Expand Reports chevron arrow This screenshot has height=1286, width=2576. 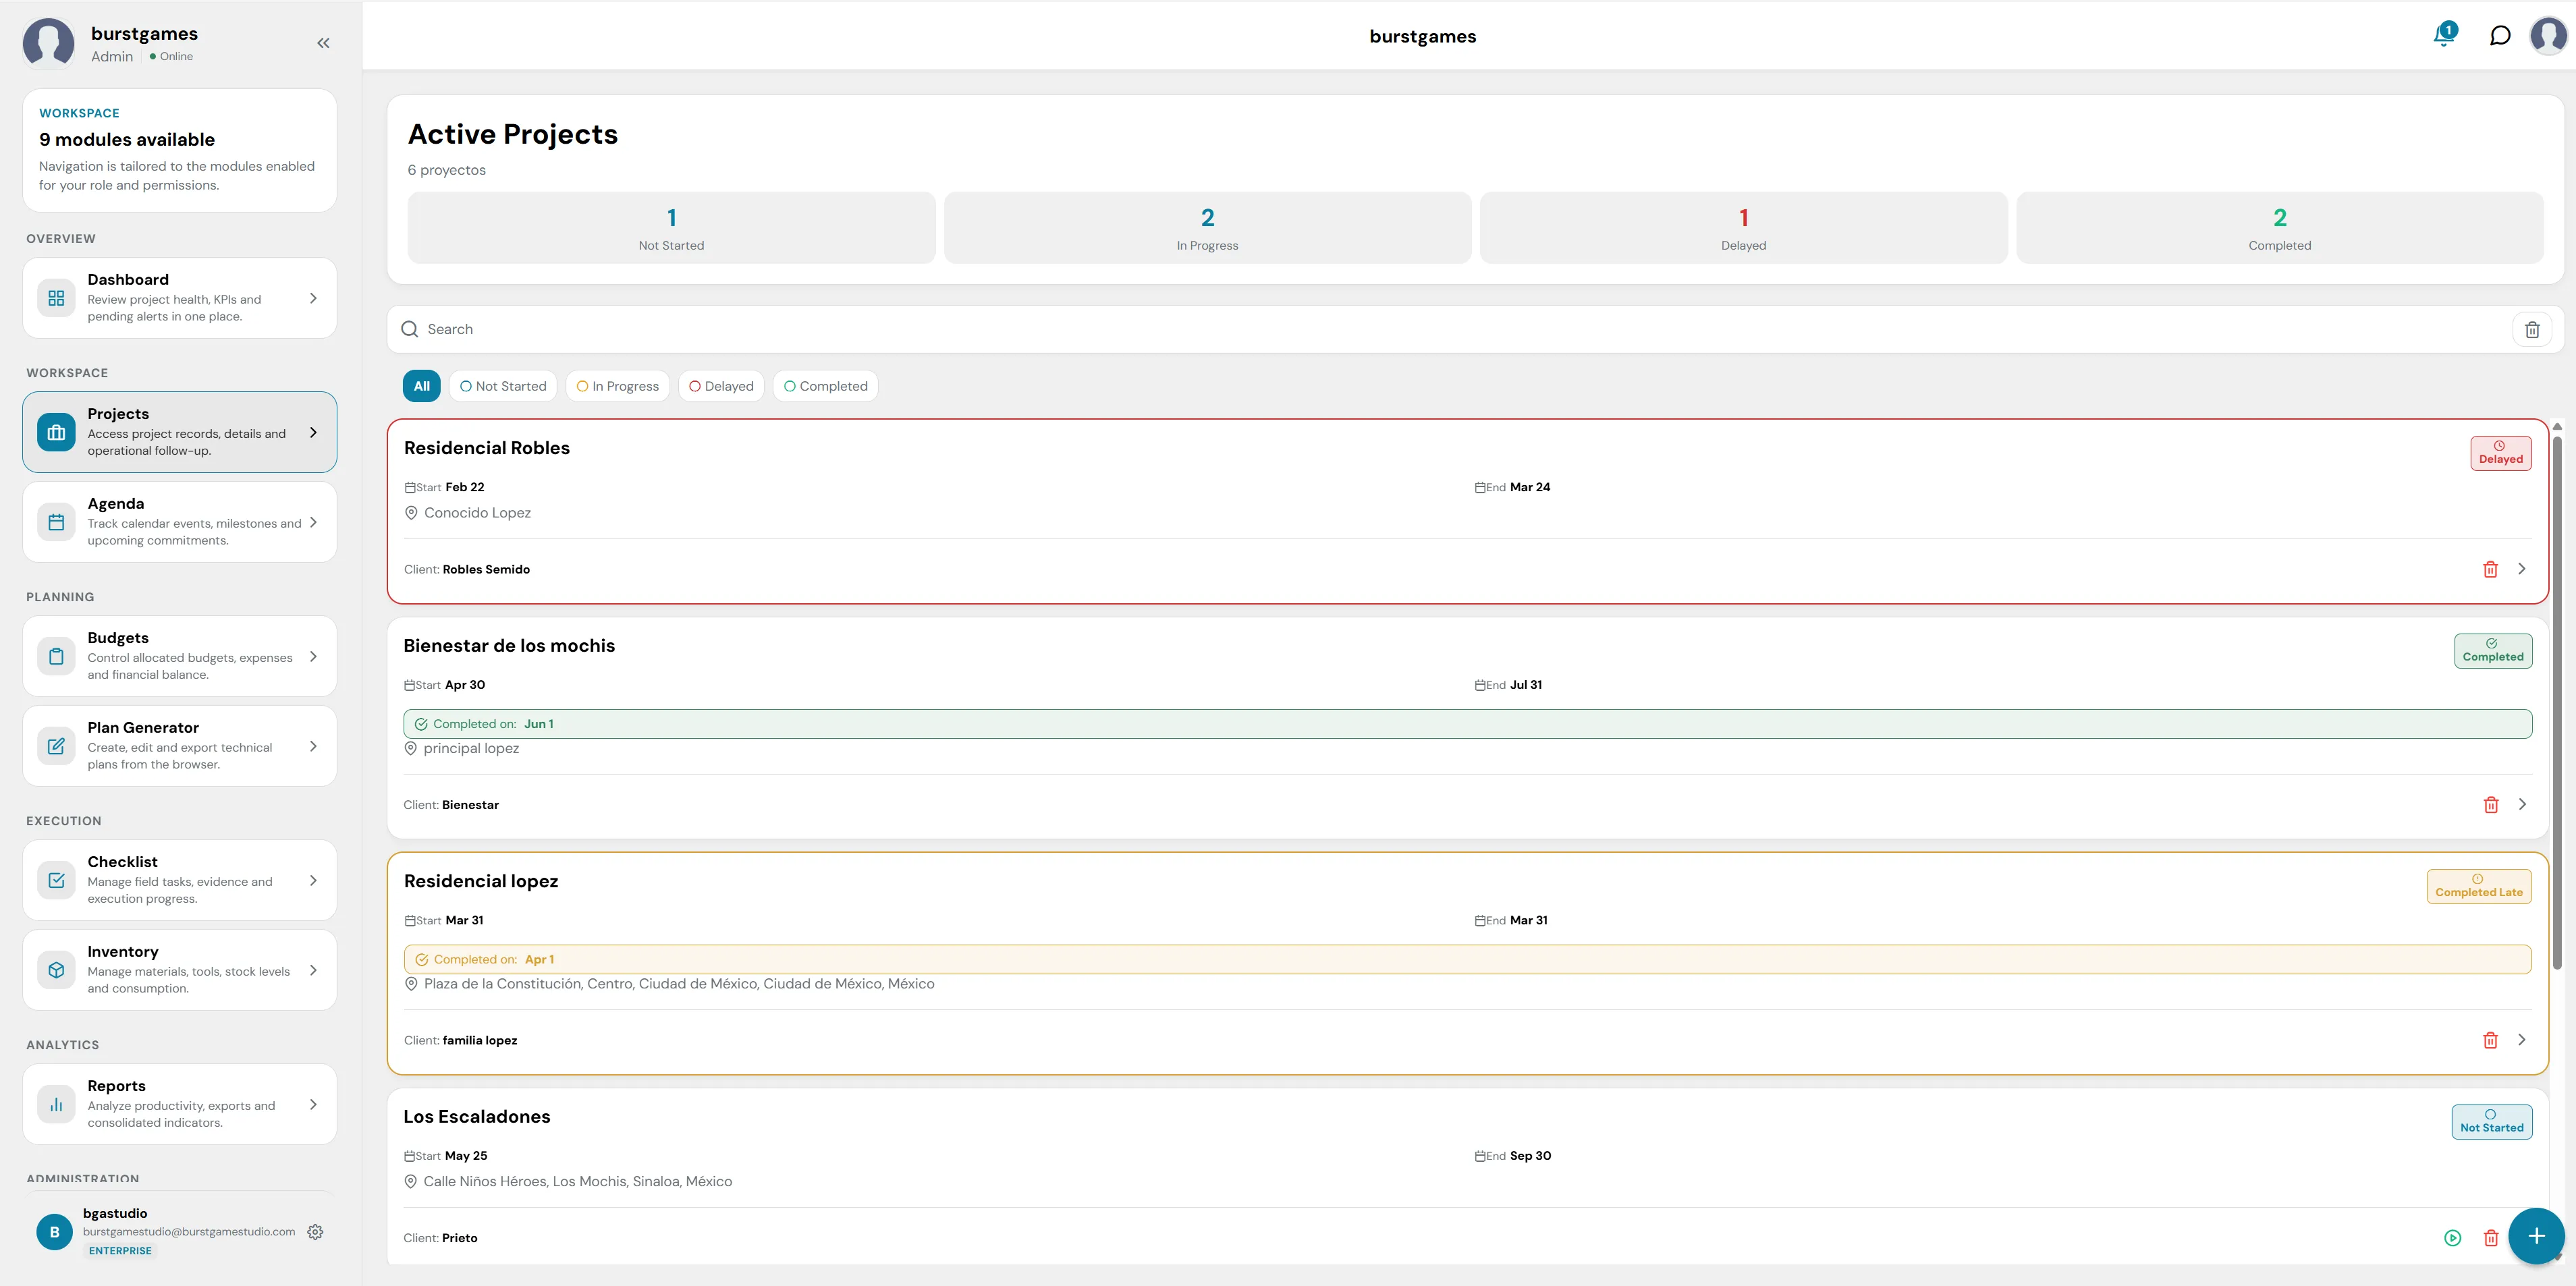tap(313, 1104)
